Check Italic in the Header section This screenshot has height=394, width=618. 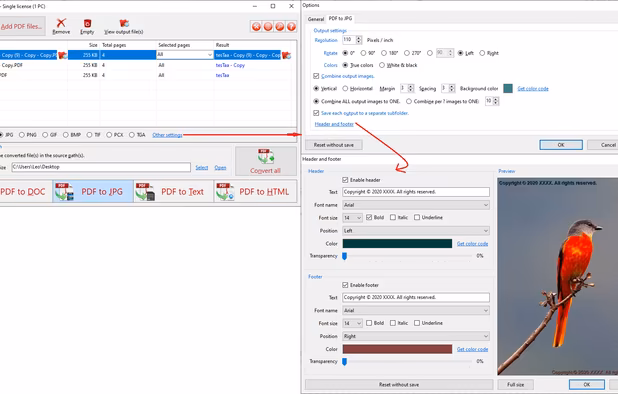(x=393, y=217)
